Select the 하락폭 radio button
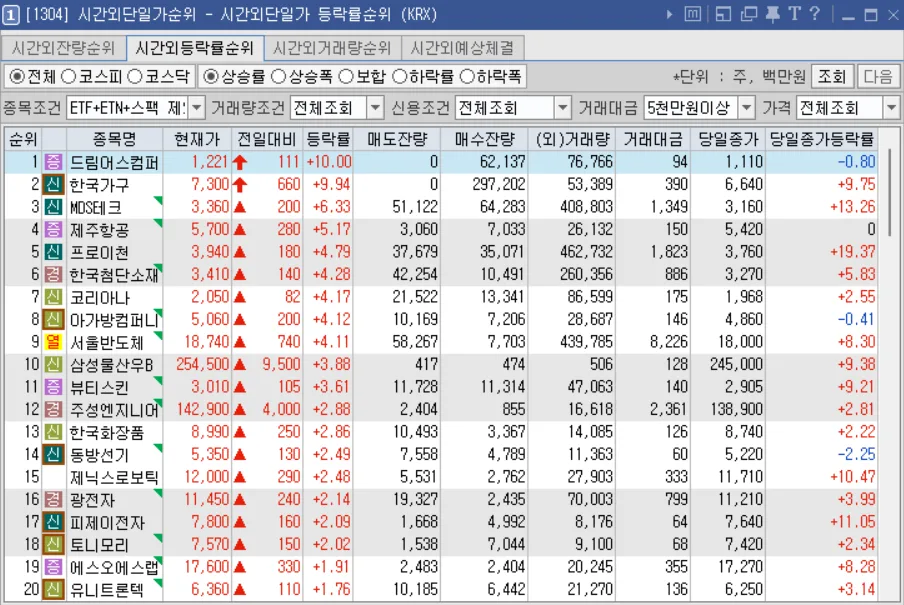The image size is (904, 605). [x=467, y=77]
